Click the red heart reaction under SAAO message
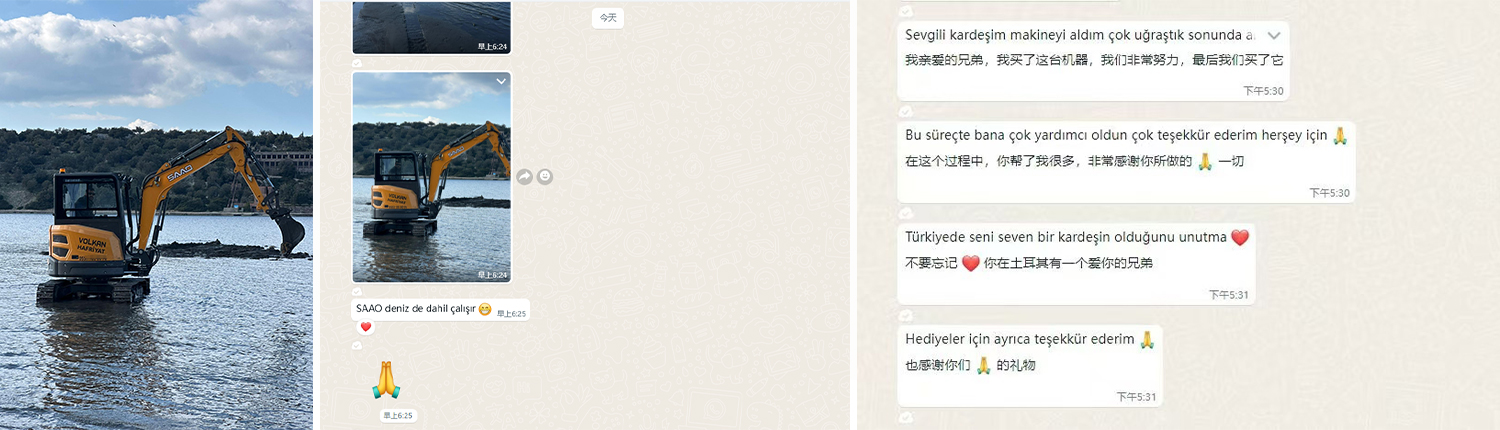 tap(365, 327)
